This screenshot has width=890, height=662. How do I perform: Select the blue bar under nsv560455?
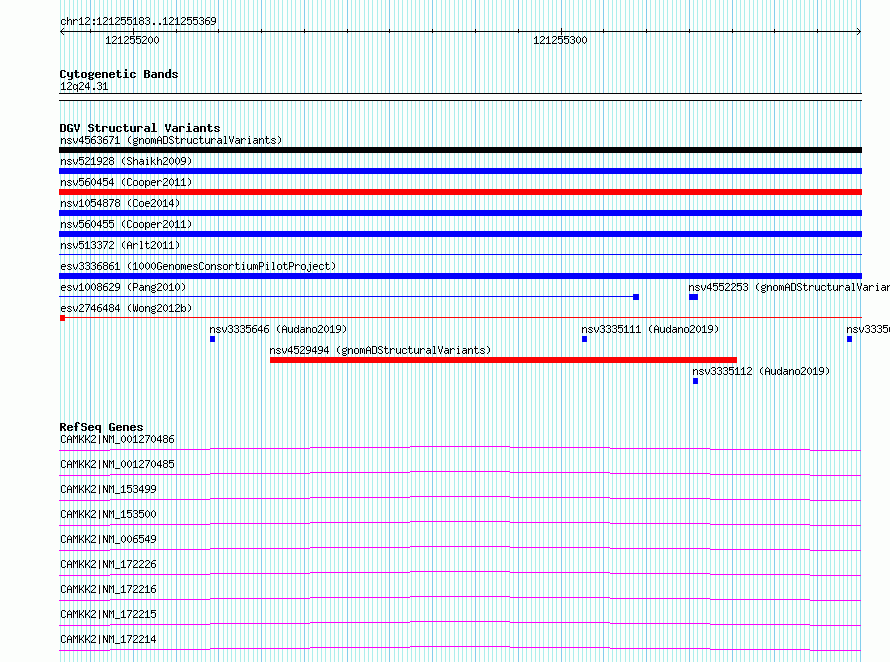pos(460,234)
